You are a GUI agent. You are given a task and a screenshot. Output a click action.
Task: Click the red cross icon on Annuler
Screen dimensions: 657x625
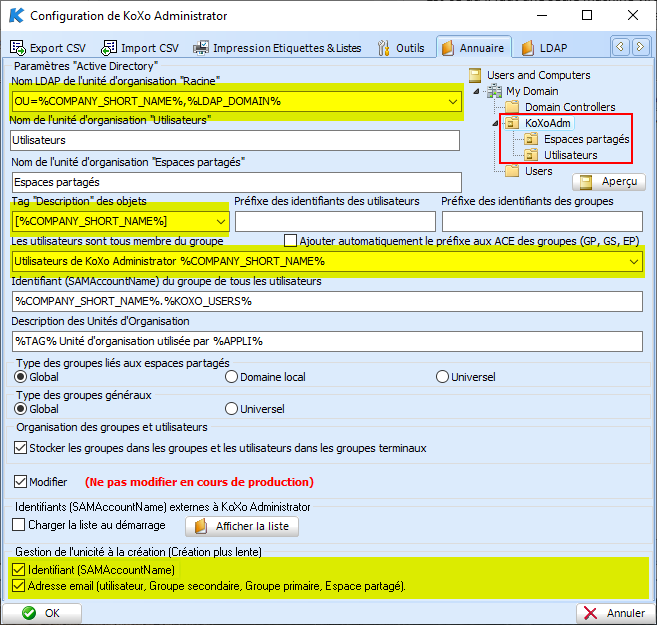point(590,613)
